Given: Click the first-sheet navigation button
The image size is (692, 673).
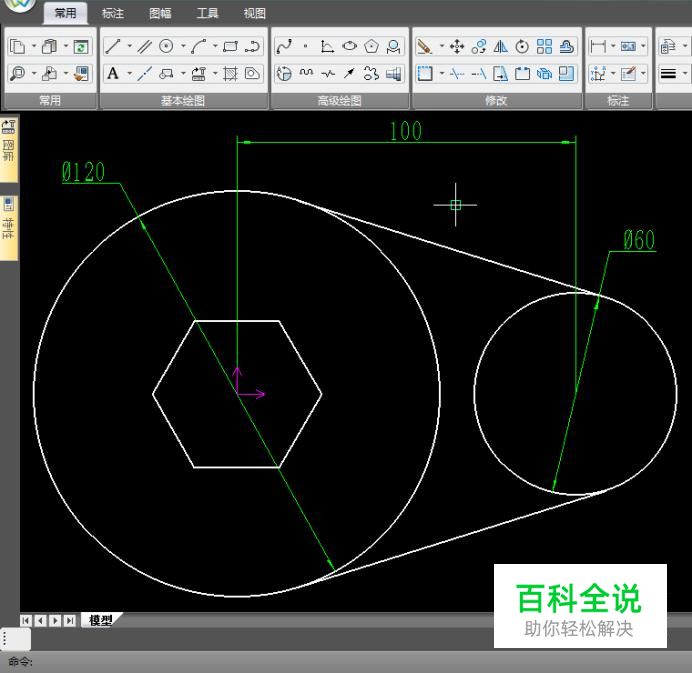Looking at the screenshot, I should click(26, 620).
